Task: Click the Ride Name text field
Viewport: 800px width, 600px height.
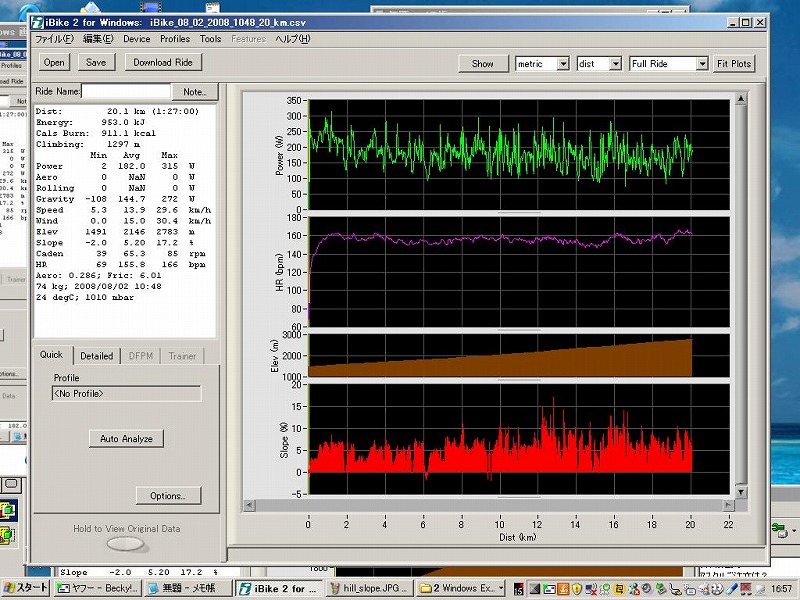Action: 126,91
